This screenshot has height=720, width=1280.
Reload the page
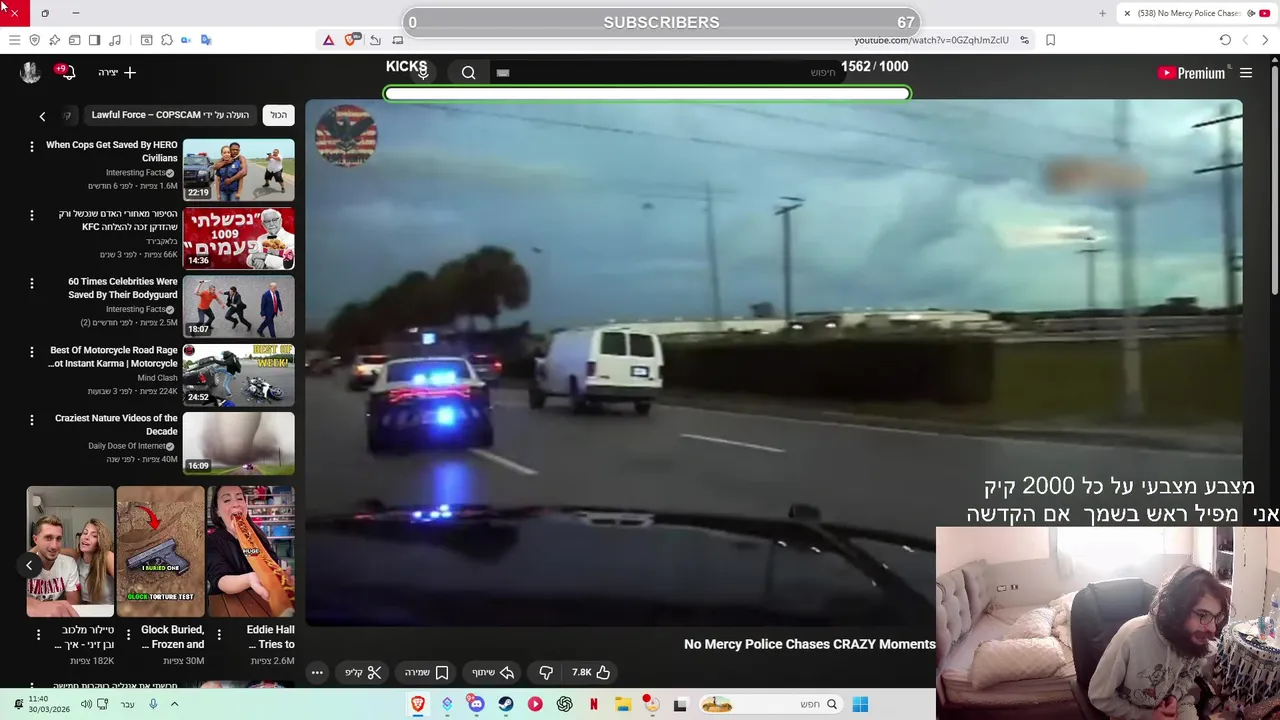click(1225, 40)
